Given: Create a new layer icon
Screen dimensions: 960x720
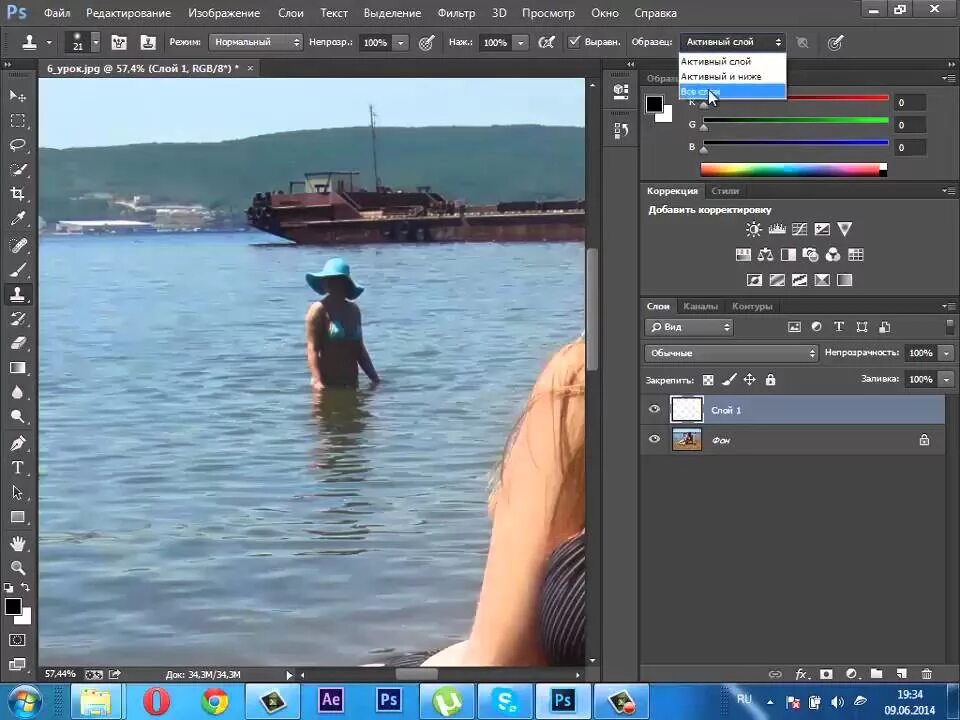Looking at the screenshot, I should (901, 674).
